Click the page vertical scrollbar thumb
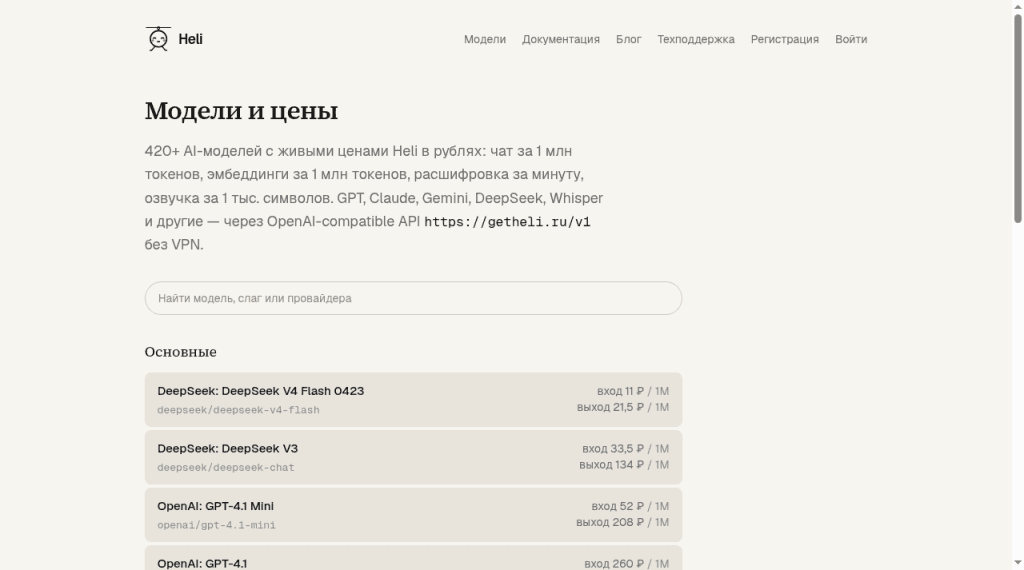Viewport: 1024px width, 570px height. tap(1017, 119)
